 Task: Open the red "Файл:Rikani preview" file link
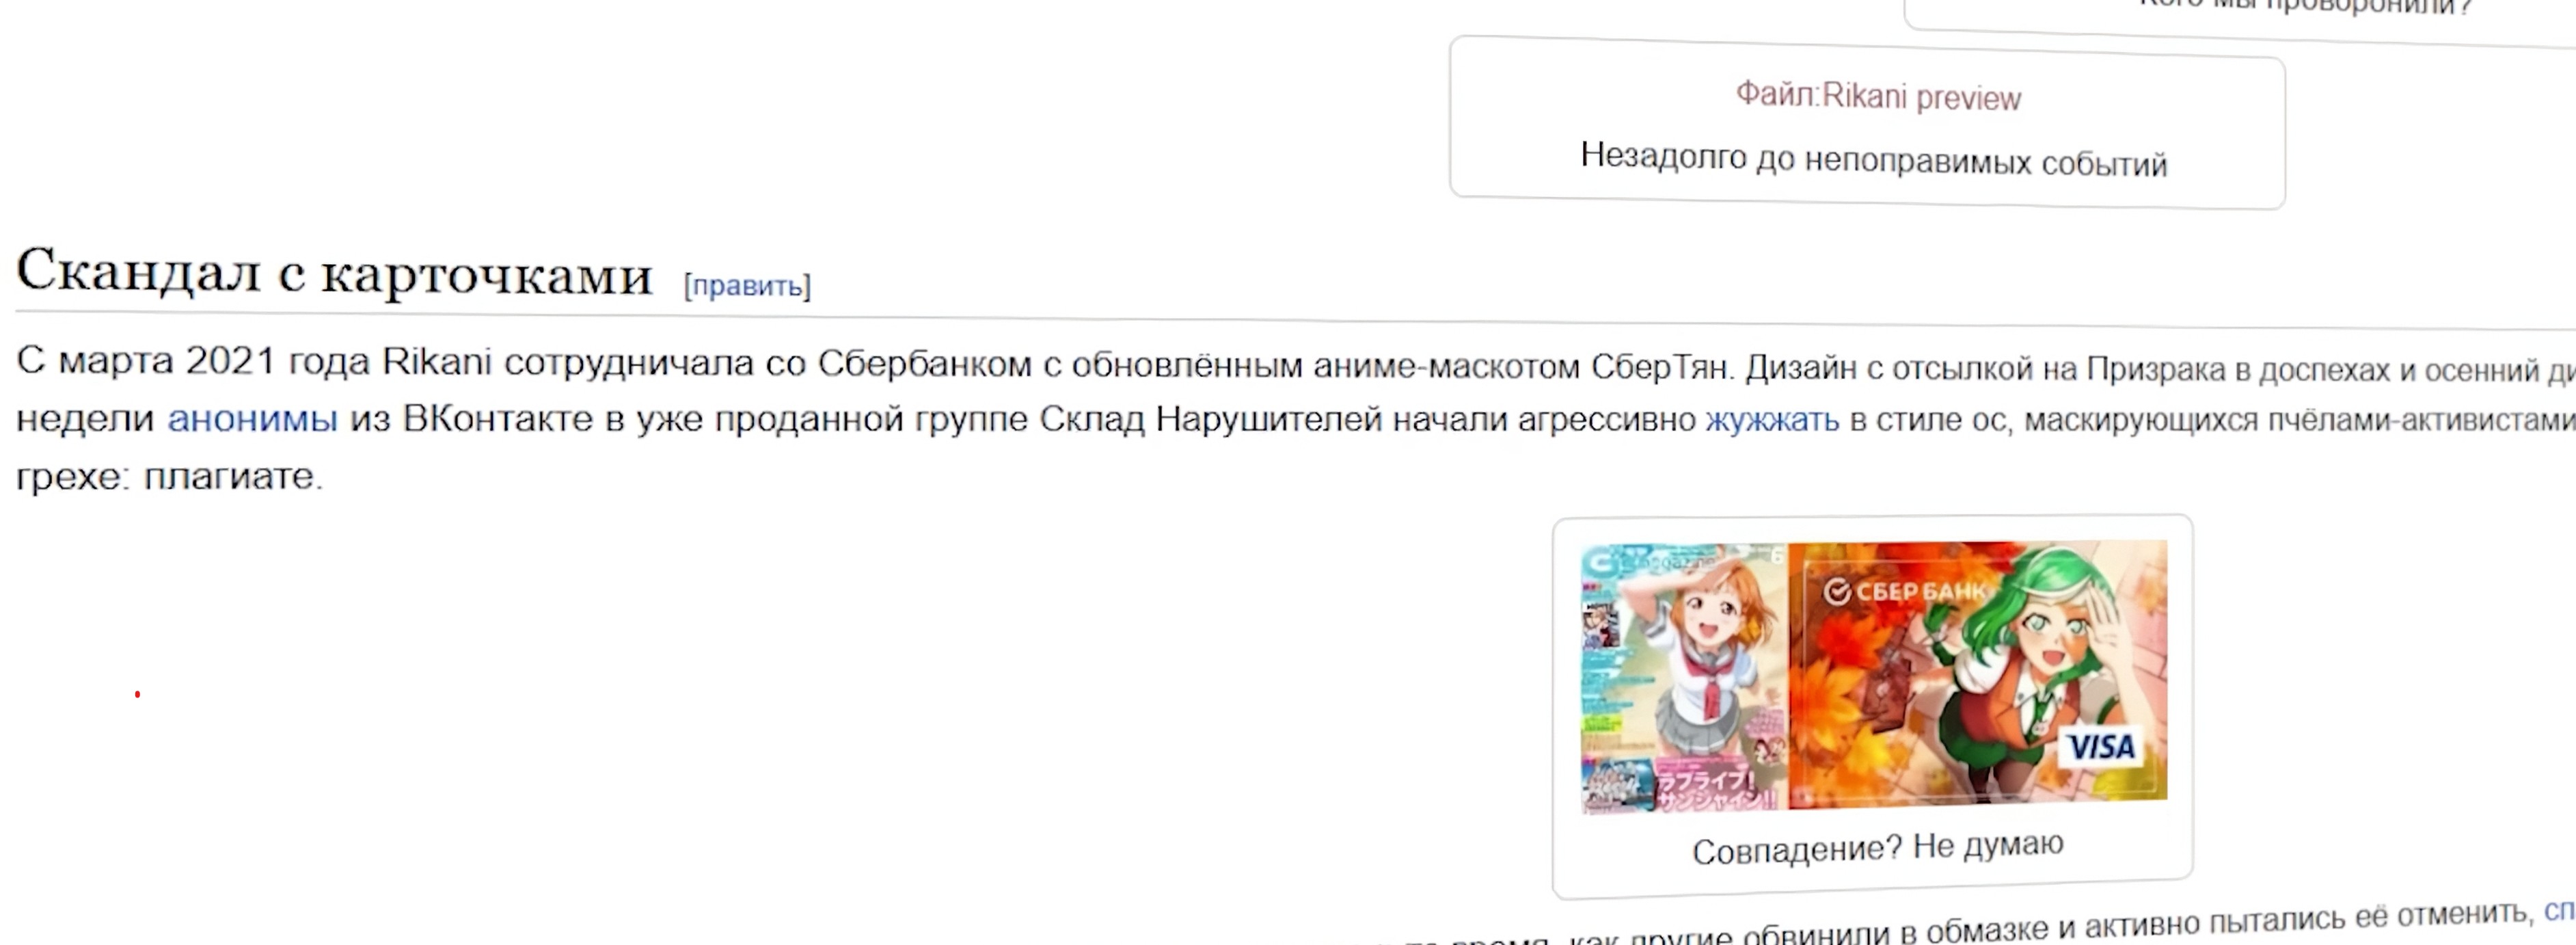pyautogui.click(x=1878, y=96)
